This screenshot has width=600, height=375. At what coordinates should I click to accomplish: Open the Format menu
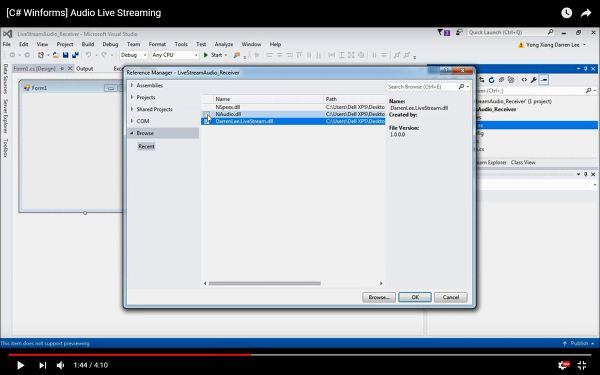pos(157,44)
